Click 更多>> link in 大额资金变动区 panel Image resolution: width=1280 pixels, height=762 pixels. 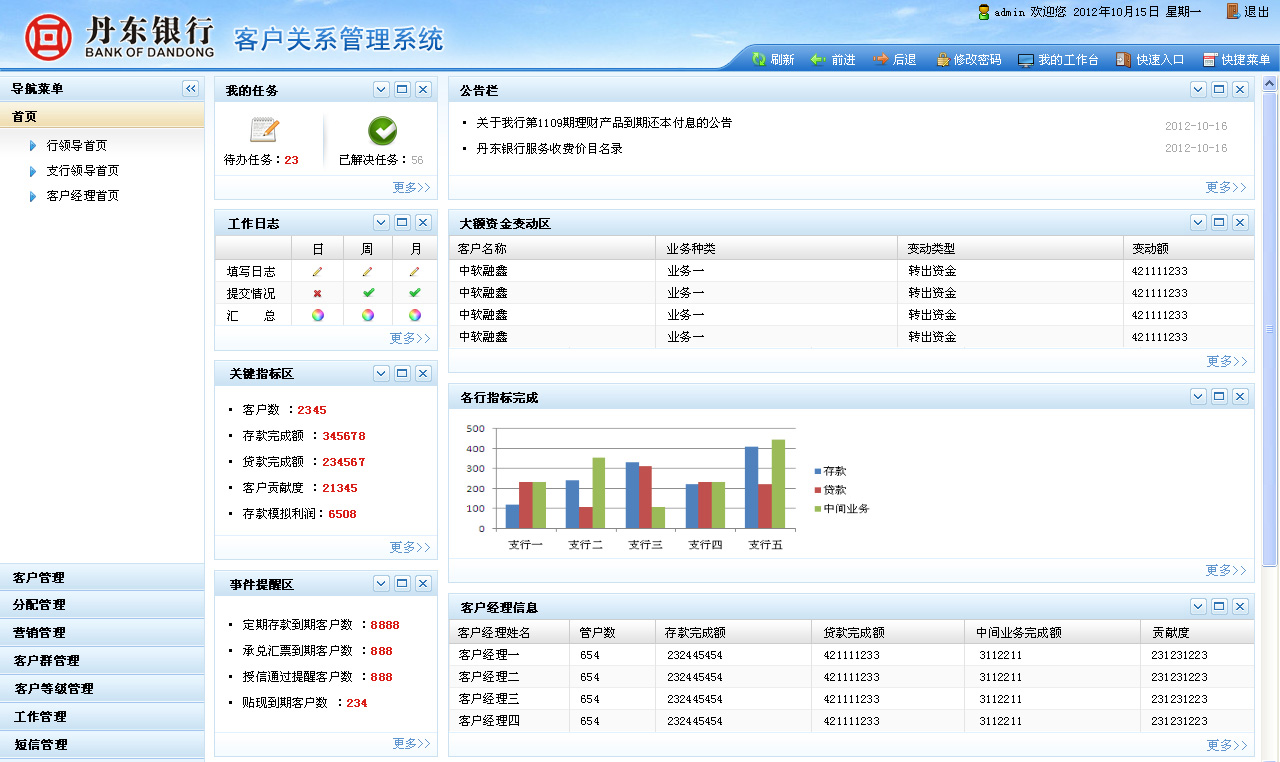[1226, 361]
